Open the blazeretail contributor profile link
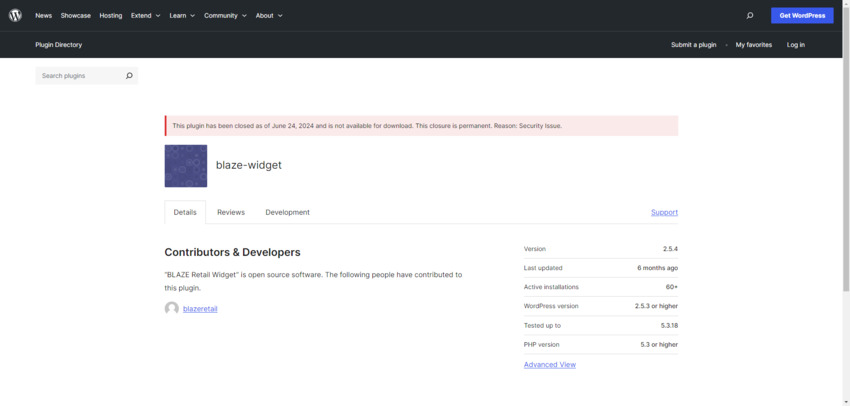 click(200, 309)
